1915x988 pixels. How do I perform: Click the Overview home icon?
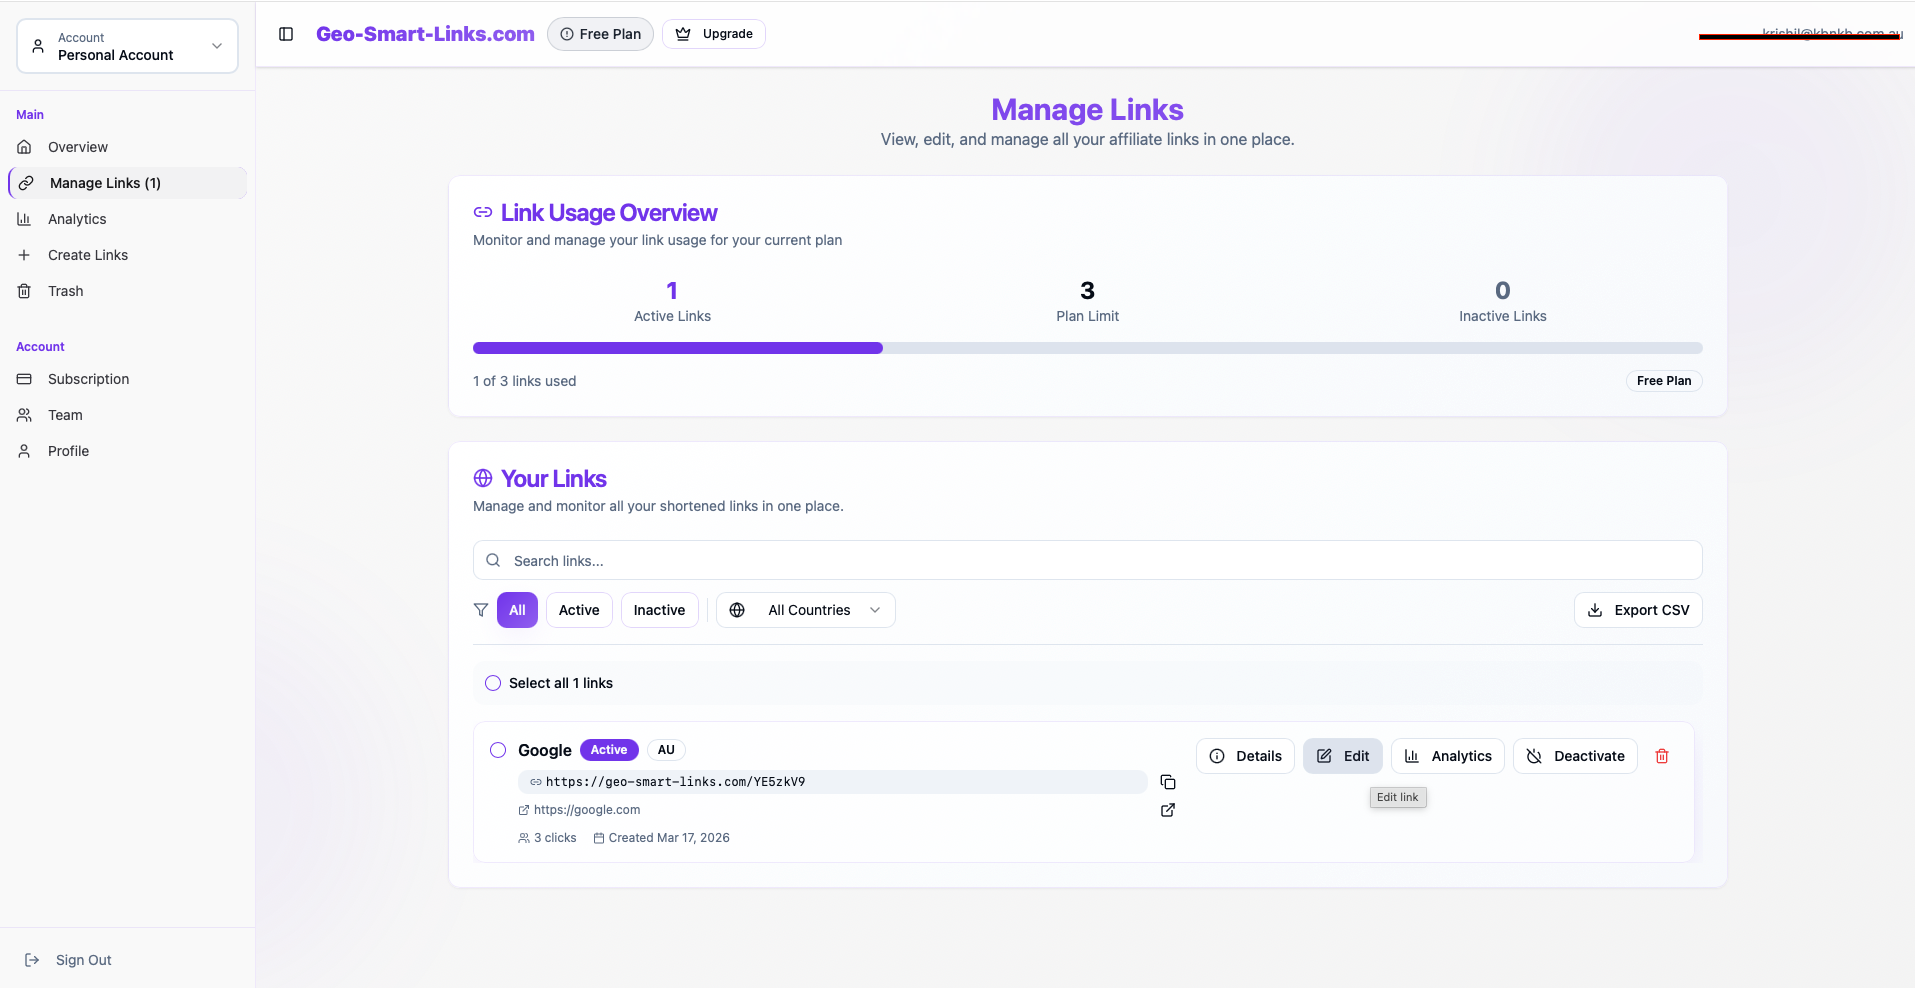pos(24,147)
